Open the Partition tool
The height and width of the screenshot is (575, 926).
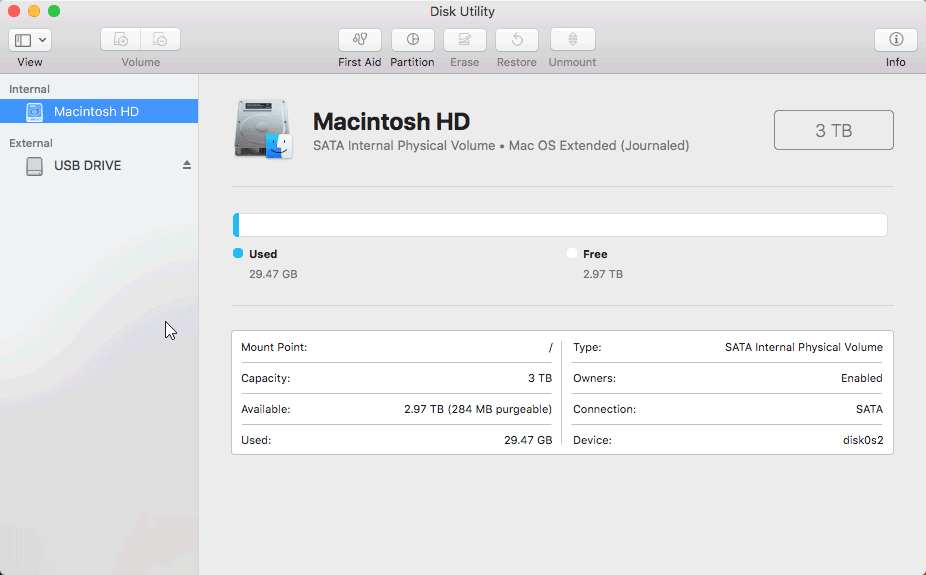click(x=413, y=40)
